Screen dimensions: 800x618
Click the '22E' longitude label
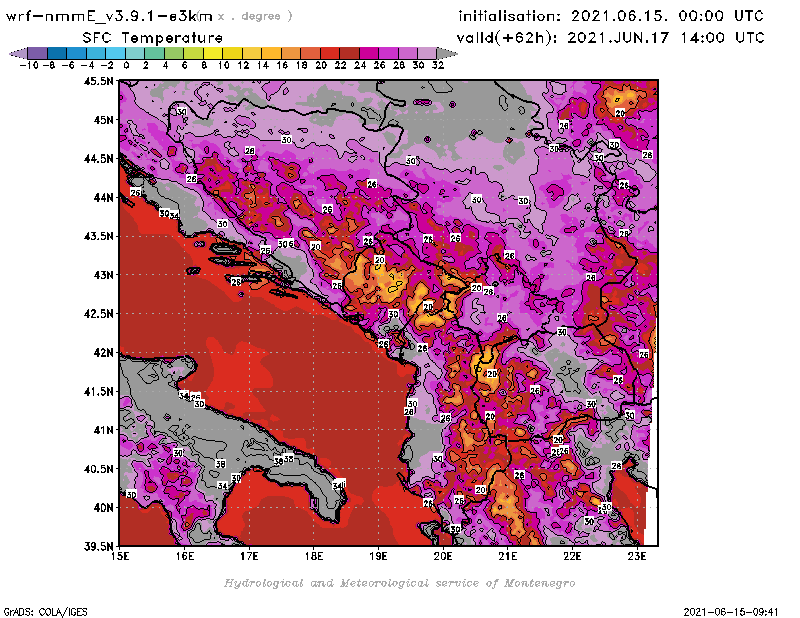[x=572, y=556]
